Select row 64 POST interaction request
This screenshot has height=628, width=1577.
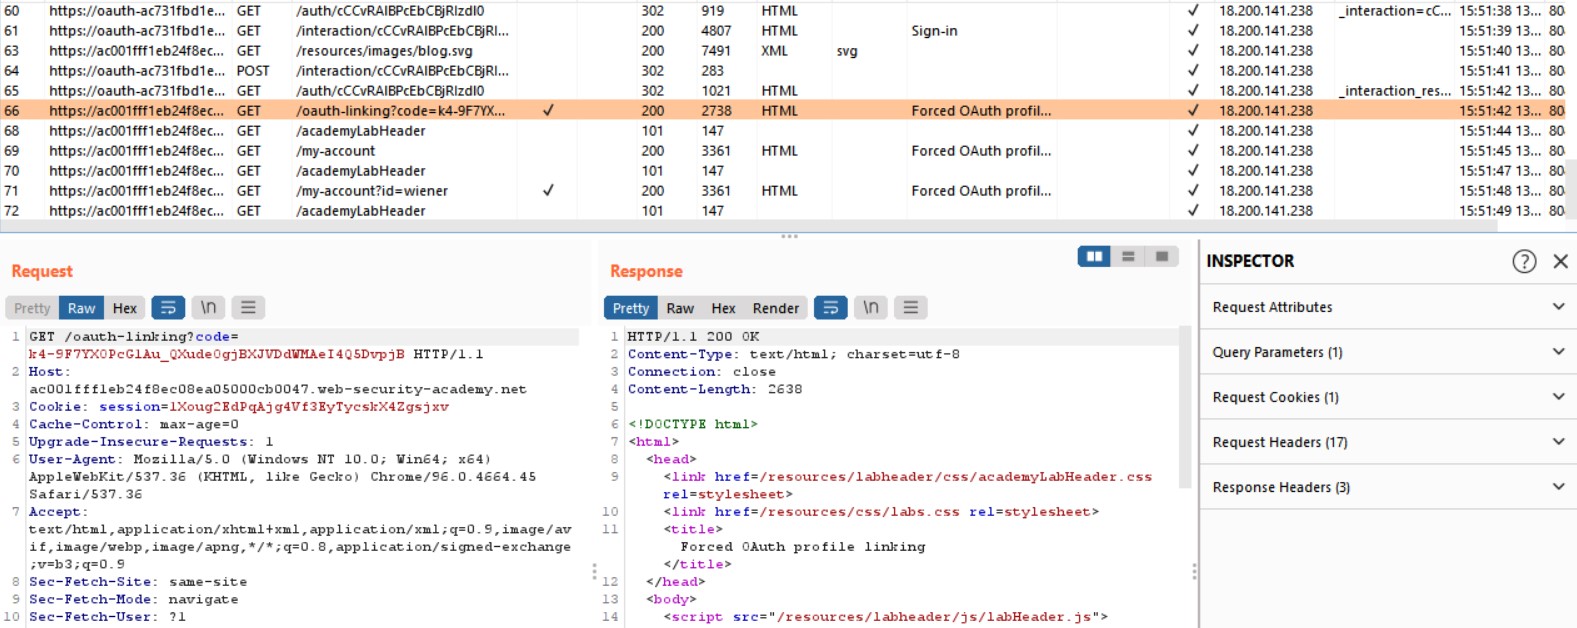(783, 71)
